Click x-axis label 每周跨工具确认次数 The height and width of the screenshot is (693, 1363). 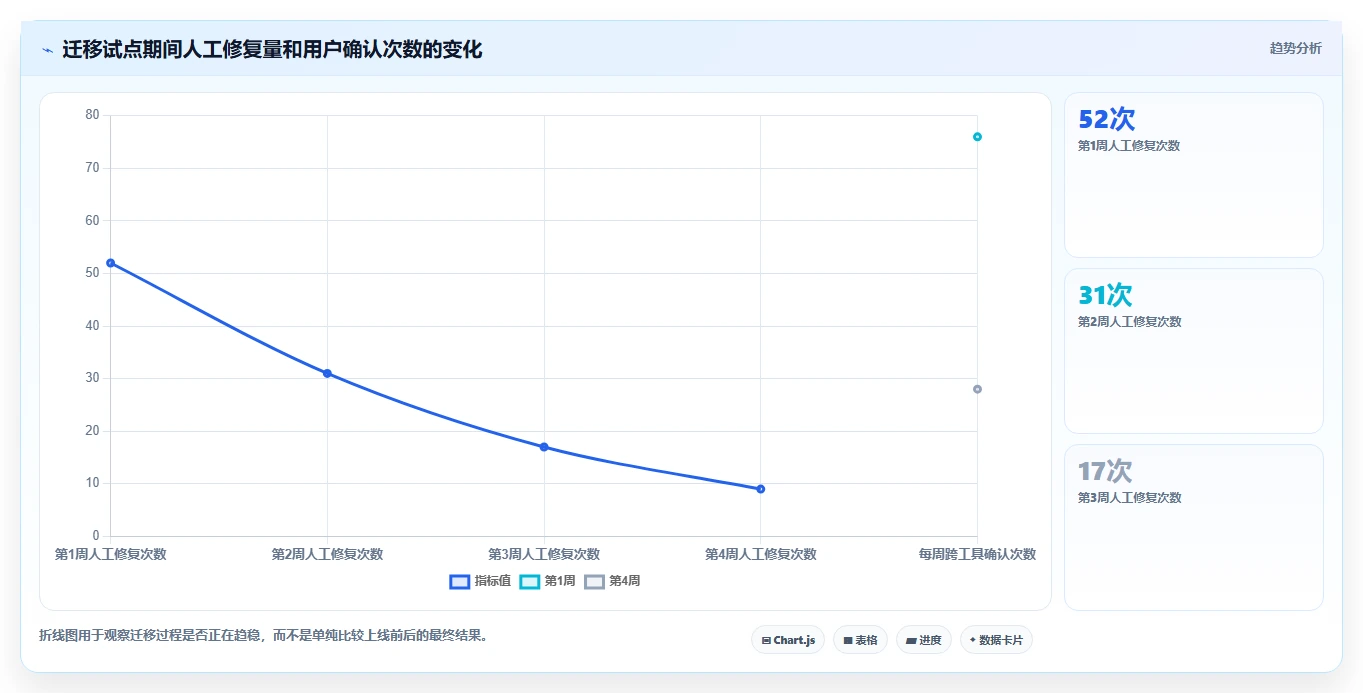(977, 554)
